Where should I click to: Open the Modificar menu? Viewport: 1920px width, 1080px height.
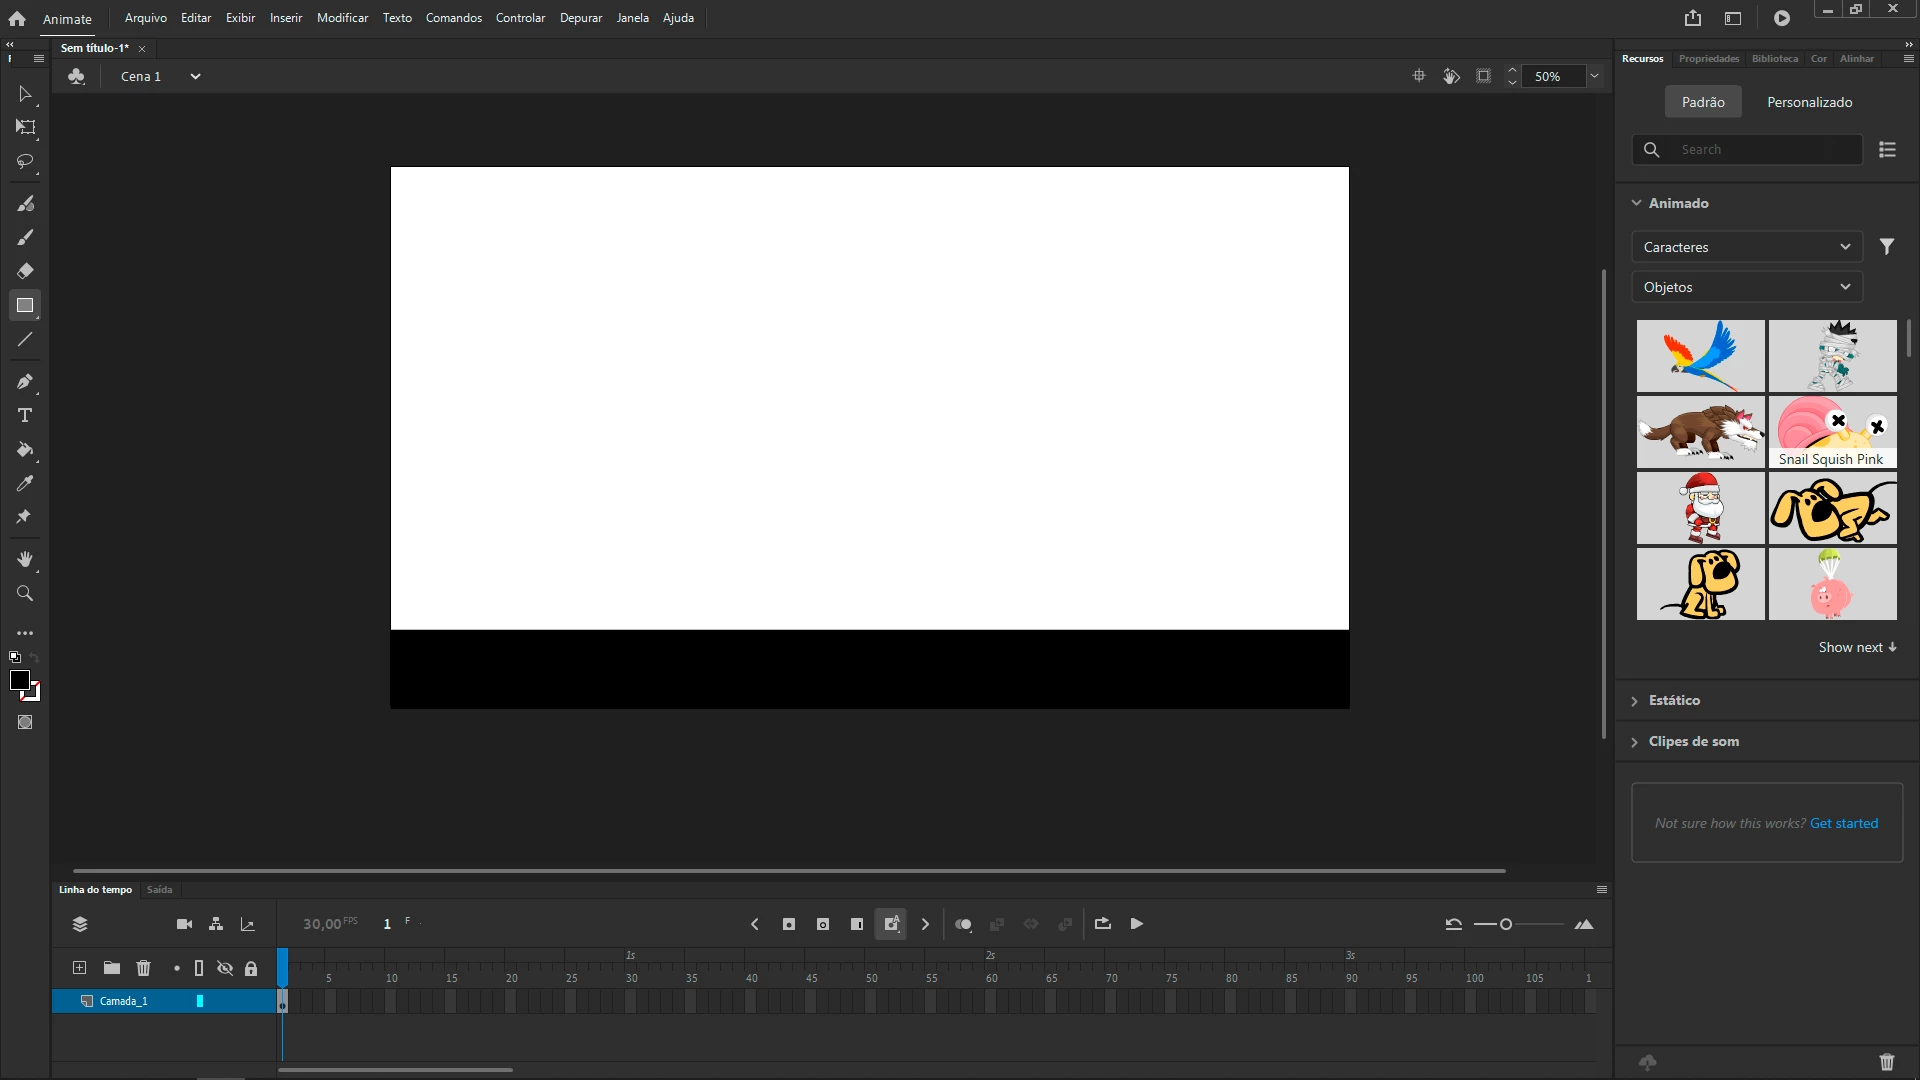[x=342, y=18]
